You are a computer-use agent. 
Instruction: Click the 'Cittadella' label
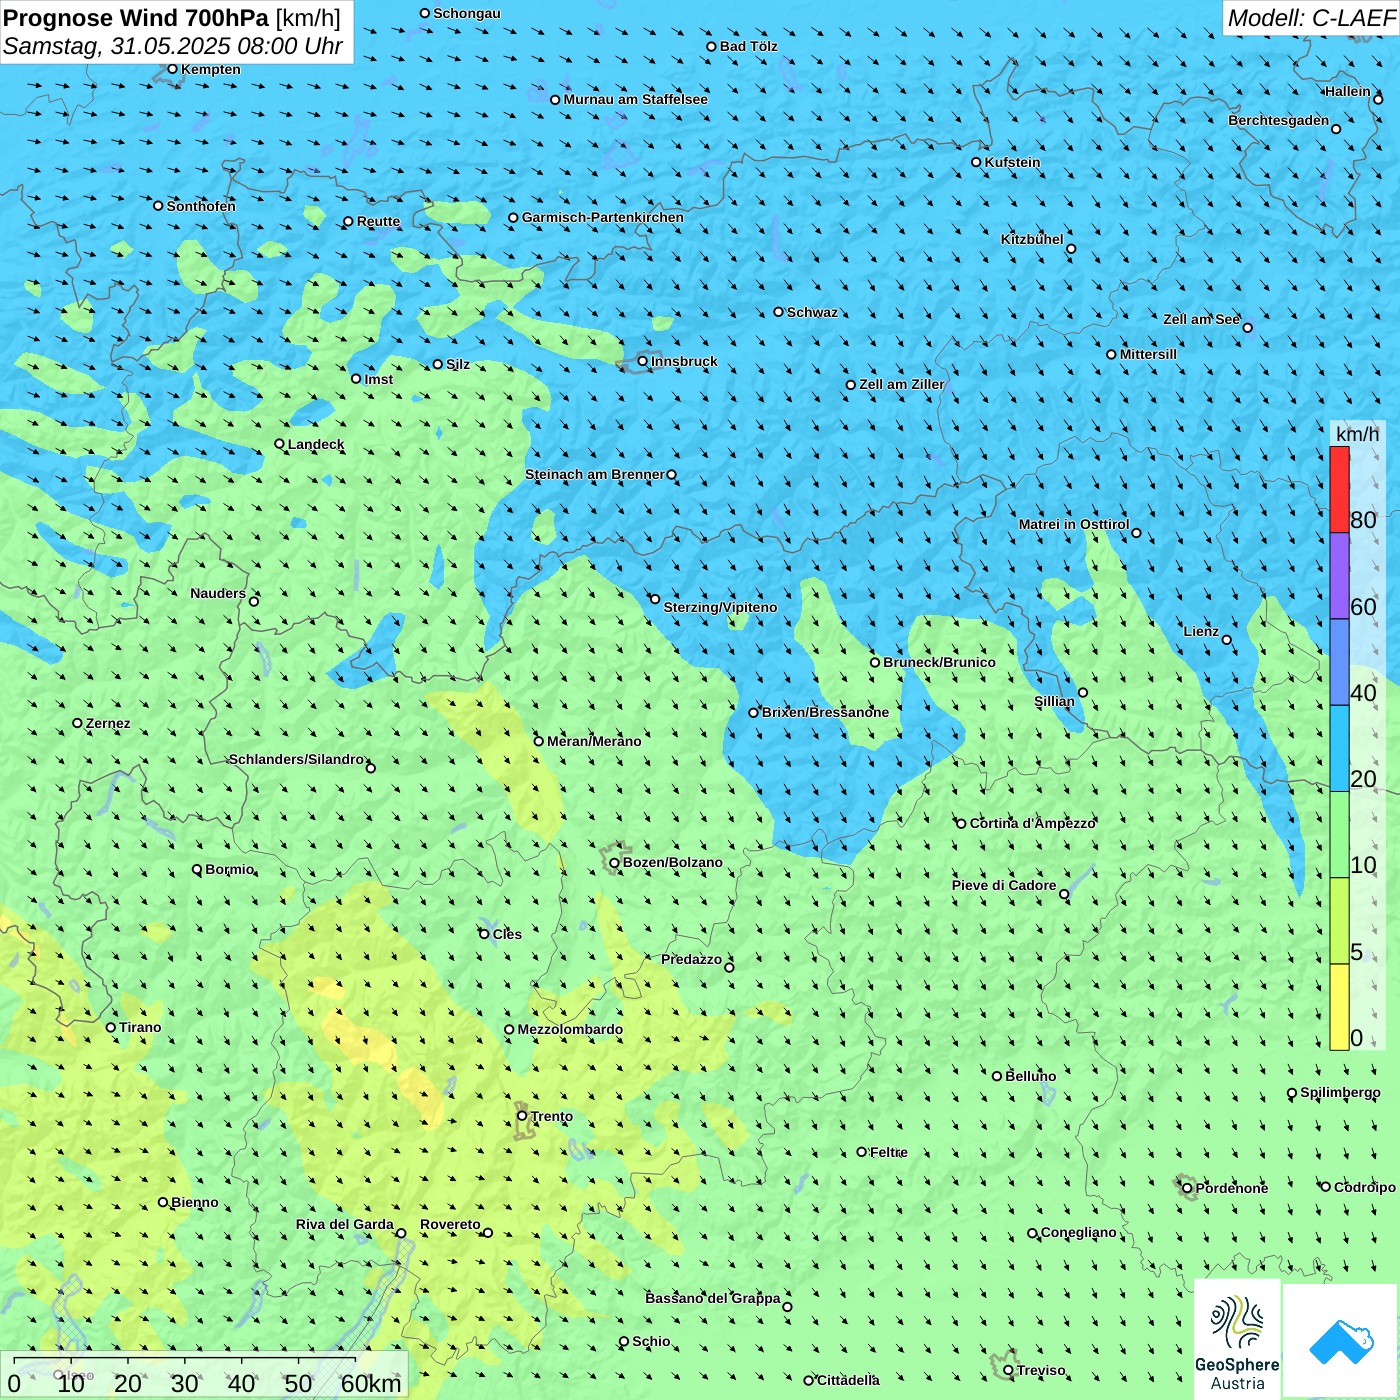848,1380
